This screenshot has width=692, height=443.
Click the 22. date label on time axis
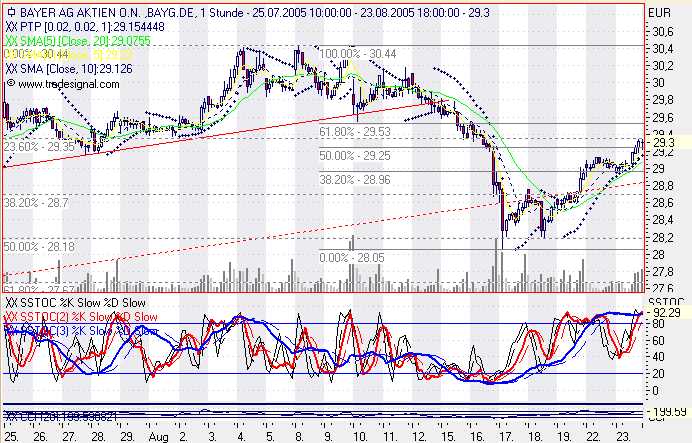(594, 437)
